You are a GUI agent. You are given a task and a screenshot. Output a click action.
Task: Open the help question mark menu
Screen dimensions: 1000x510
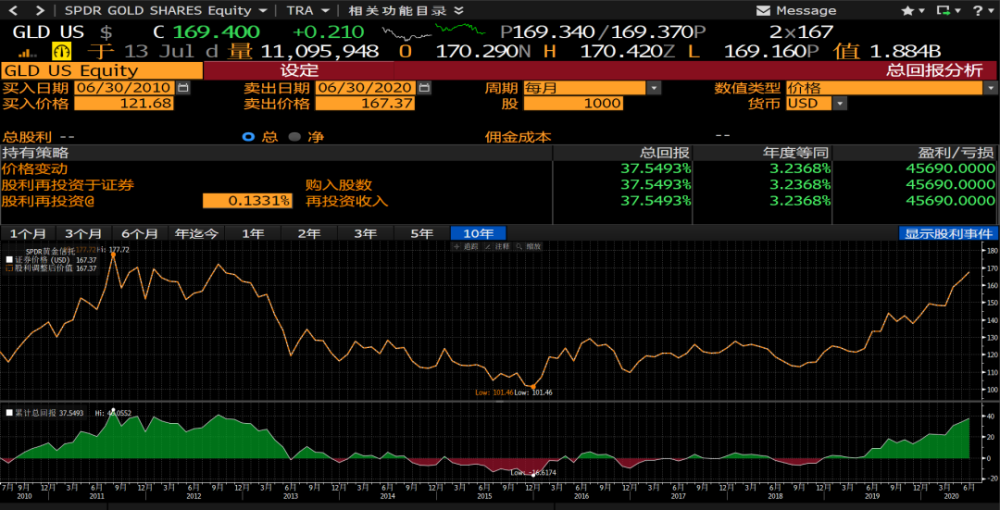pos(982,11)
